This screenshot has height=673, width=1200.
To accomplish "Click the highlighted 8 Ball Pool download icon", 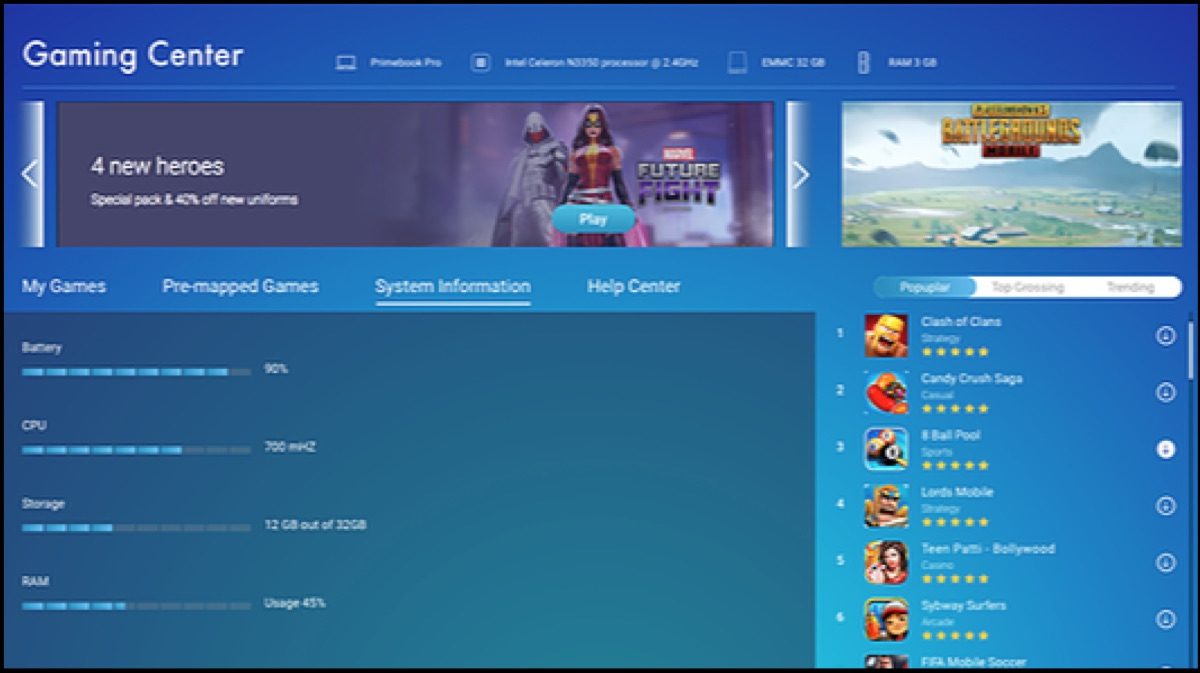I will coord(1165,450).
